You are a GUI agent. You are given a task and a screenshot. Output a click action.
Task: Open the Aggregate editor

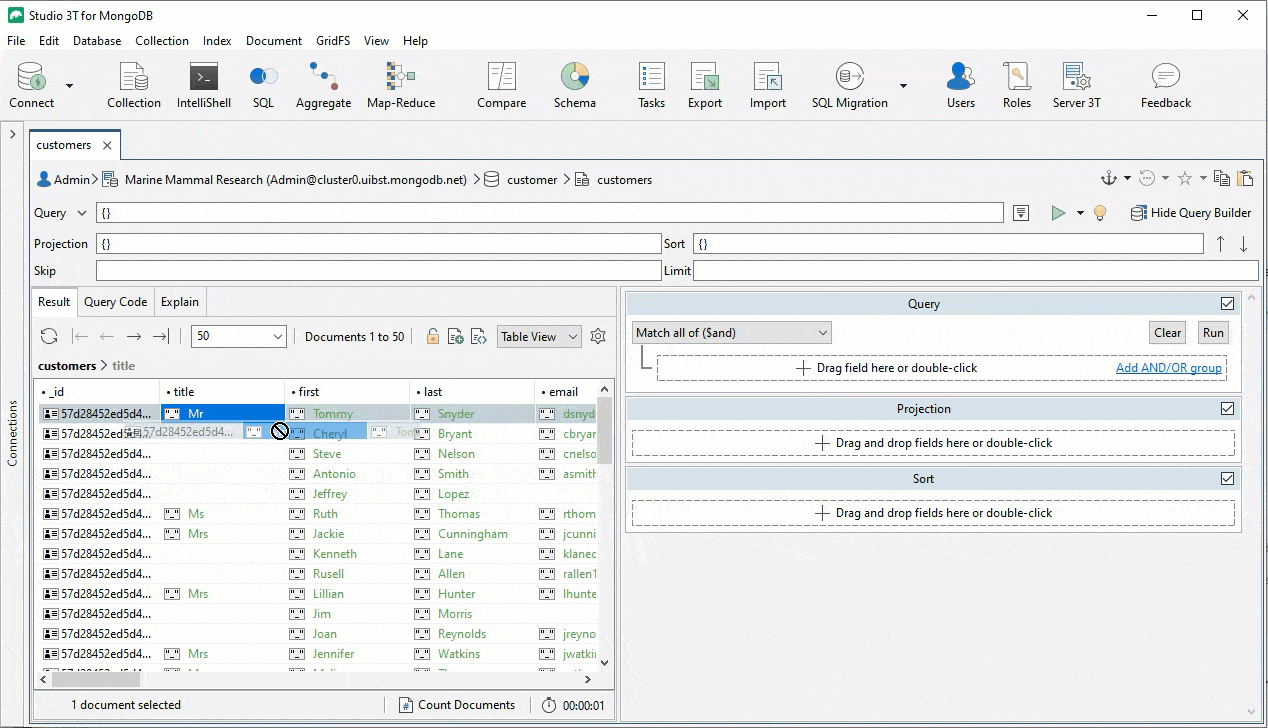click(x=324, y=85)
